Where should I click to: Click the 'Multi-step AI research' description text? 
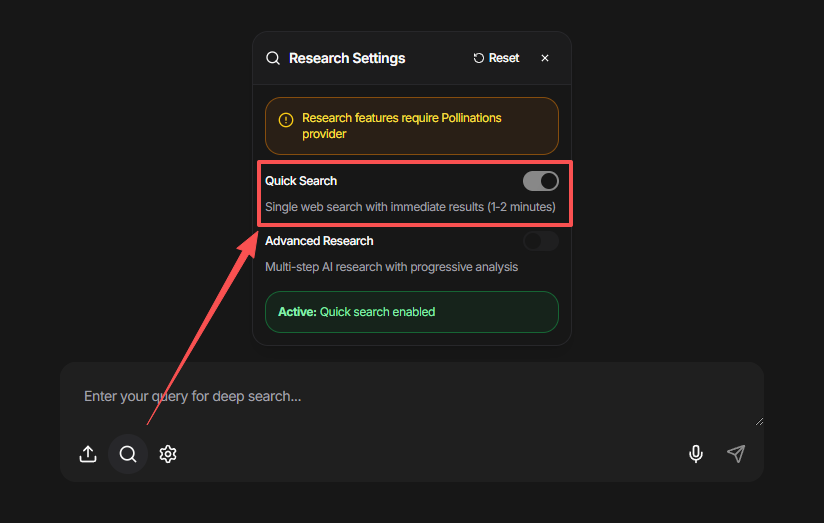point(391,267)
